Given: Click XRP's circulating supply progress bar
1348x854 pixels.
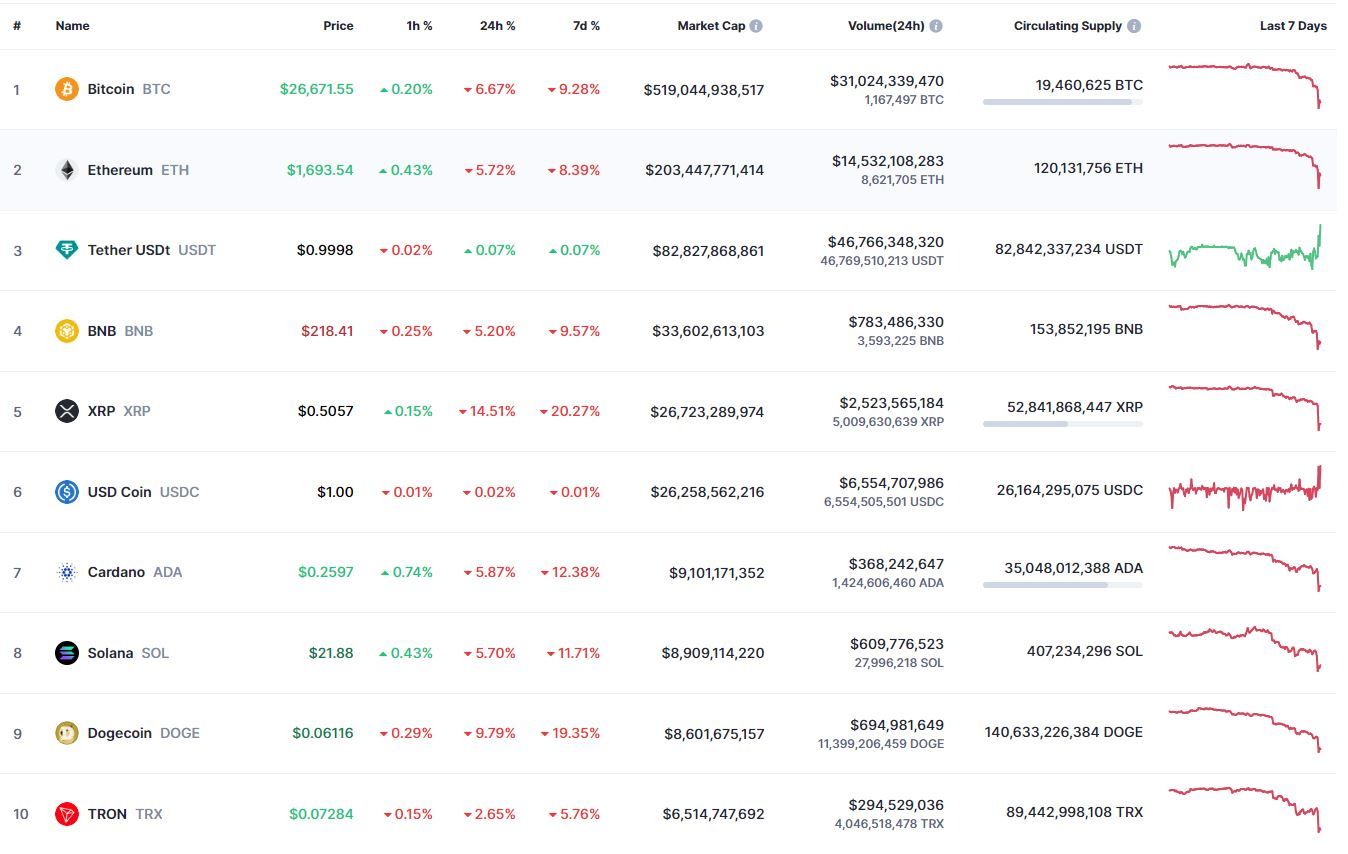Looking at the screenshot, I should click(x=1062, y=424).
